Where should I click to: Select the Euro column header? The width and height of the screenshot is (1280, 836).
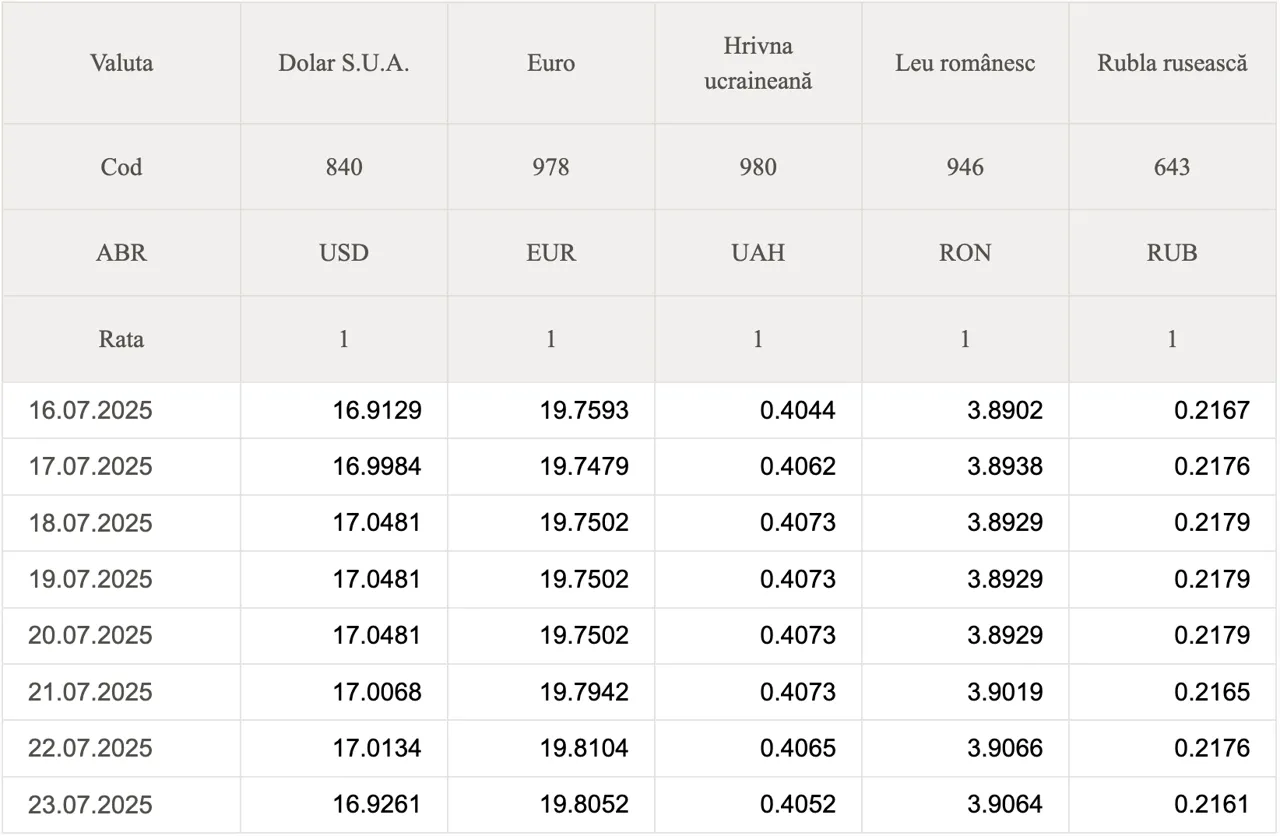[x=551, y=63]
